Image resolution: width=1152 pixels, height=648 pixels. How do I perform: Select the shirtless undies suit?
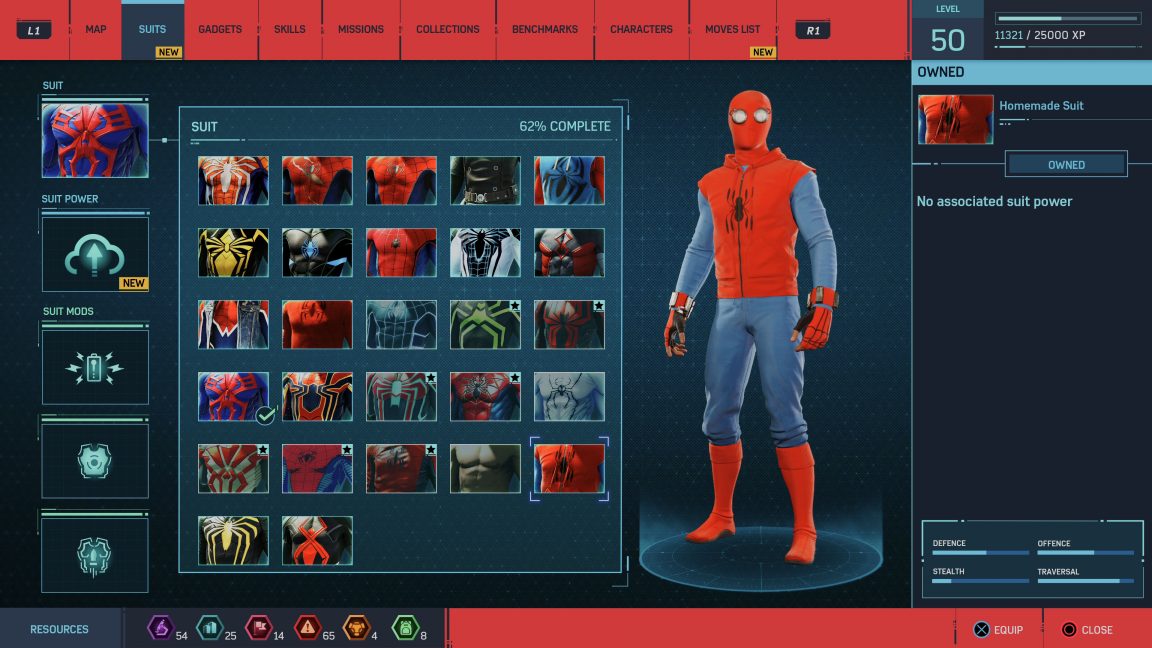[x=485, y=468]
